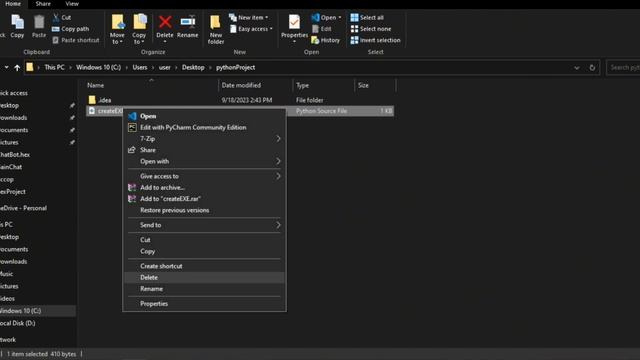Choose Copy in the context menu

(204, 251)
